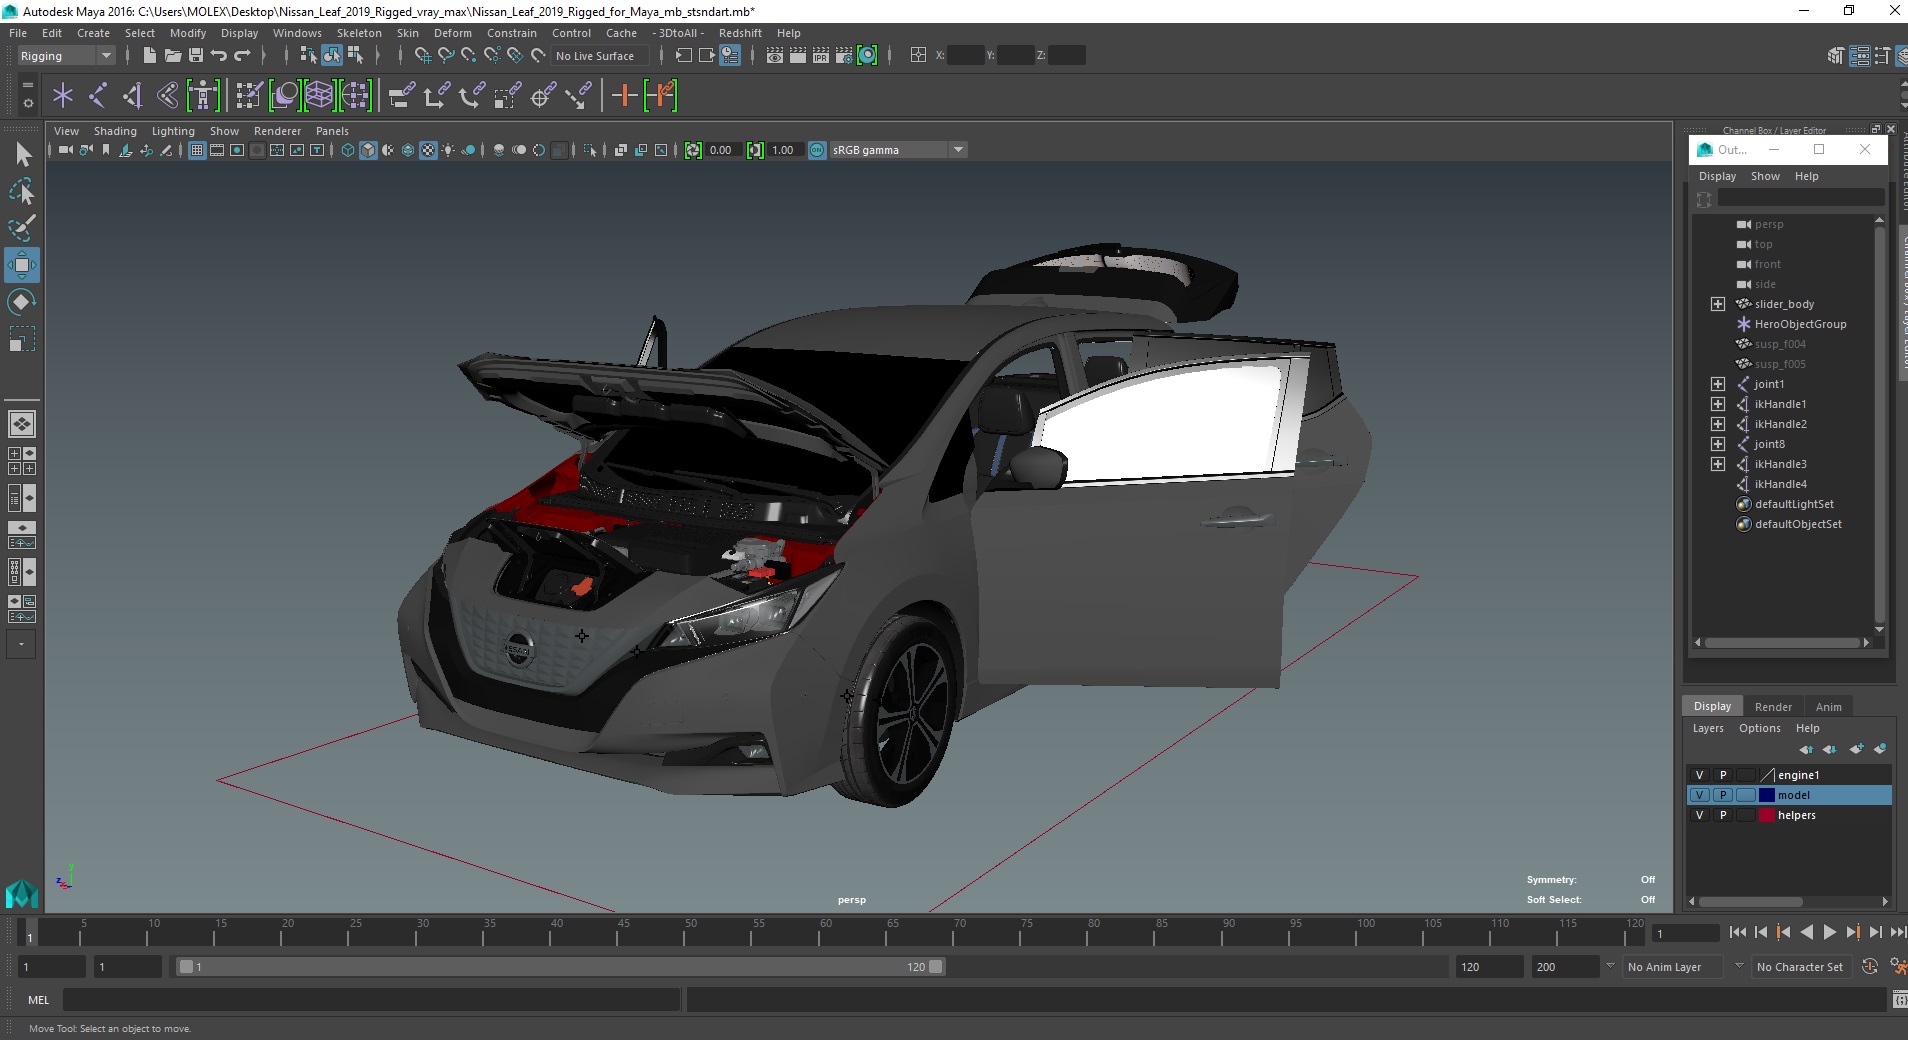Screen dimensions: 1908x1040
Task: Toggle textured display in viewport
Action: 428,150
